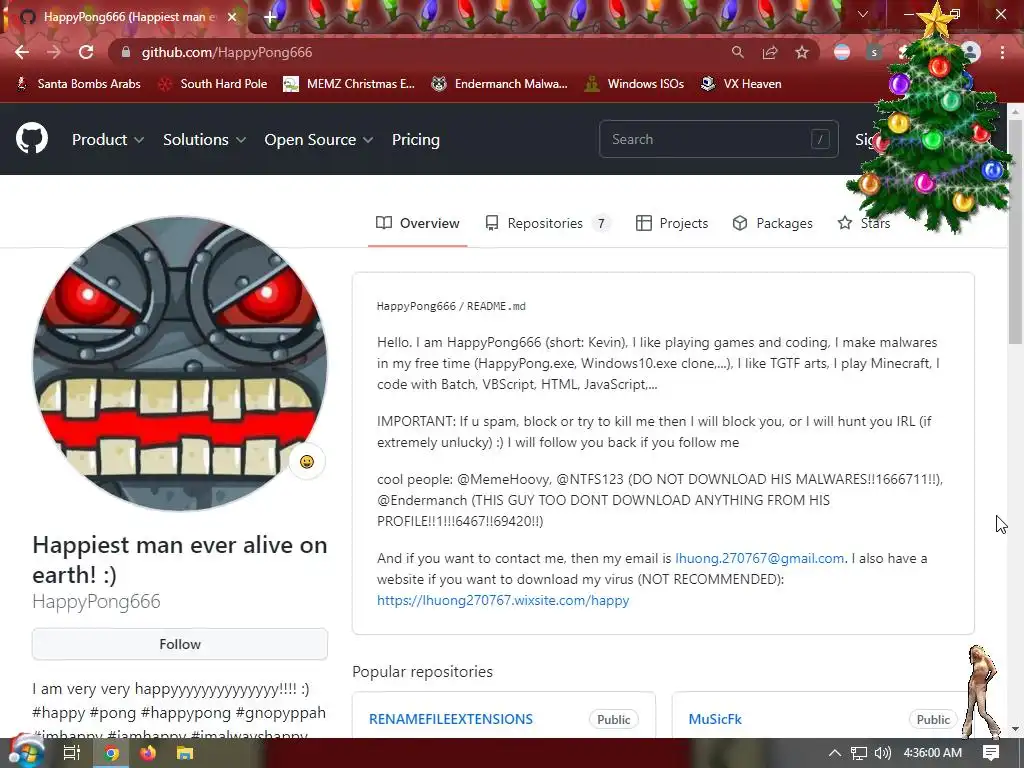Open the Pricing page
Image resolution: width=1024 pixels, height=768 pixels.
pos(416,140)
